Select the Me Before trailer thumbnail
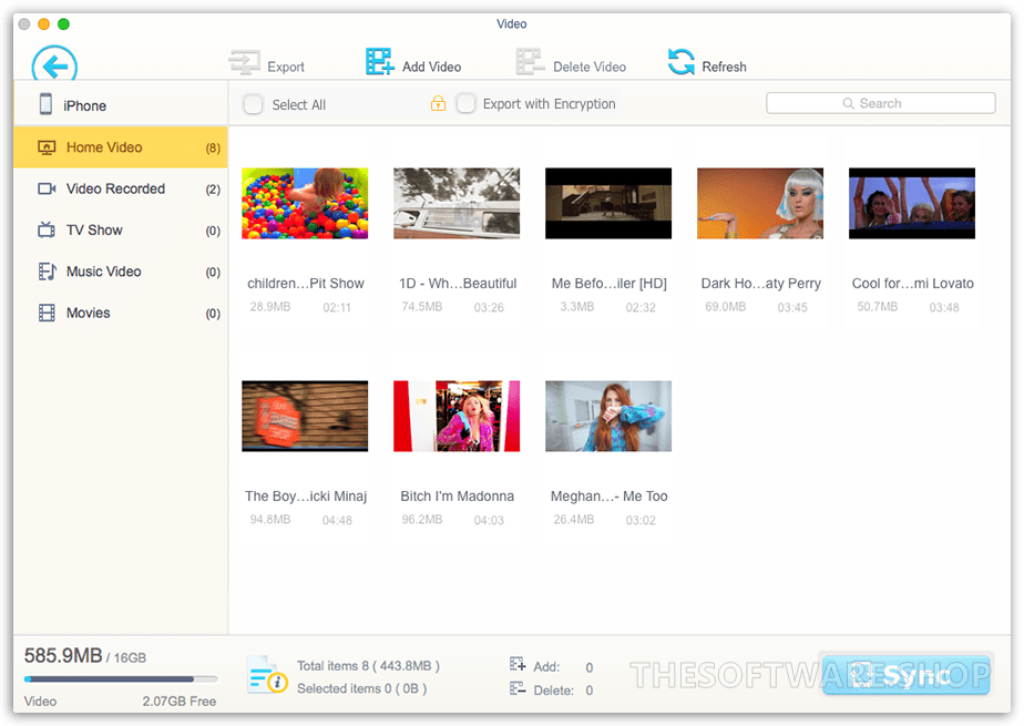This screenshot has height=726, width=1024. click(x=609, y=203)
